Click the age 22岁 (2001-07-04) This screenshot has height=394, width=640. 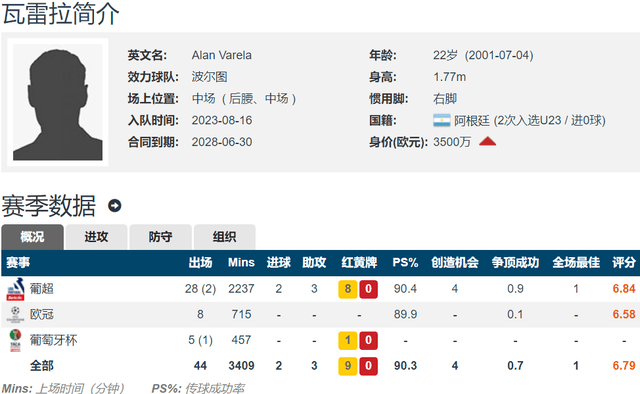[x=483, y=55]
